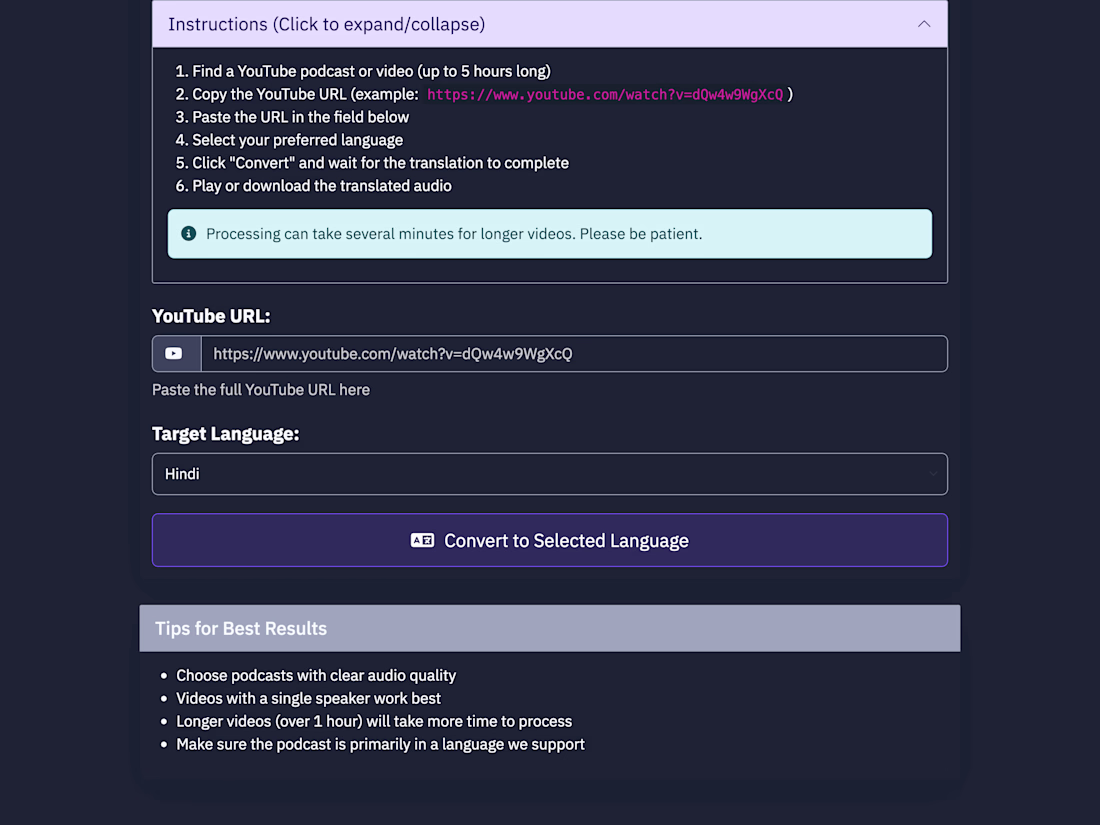The width and height of the screenshot is (1100, 825).
Task: Click the "Find a YouTube podcast or video" step
Action: (371, 71)
